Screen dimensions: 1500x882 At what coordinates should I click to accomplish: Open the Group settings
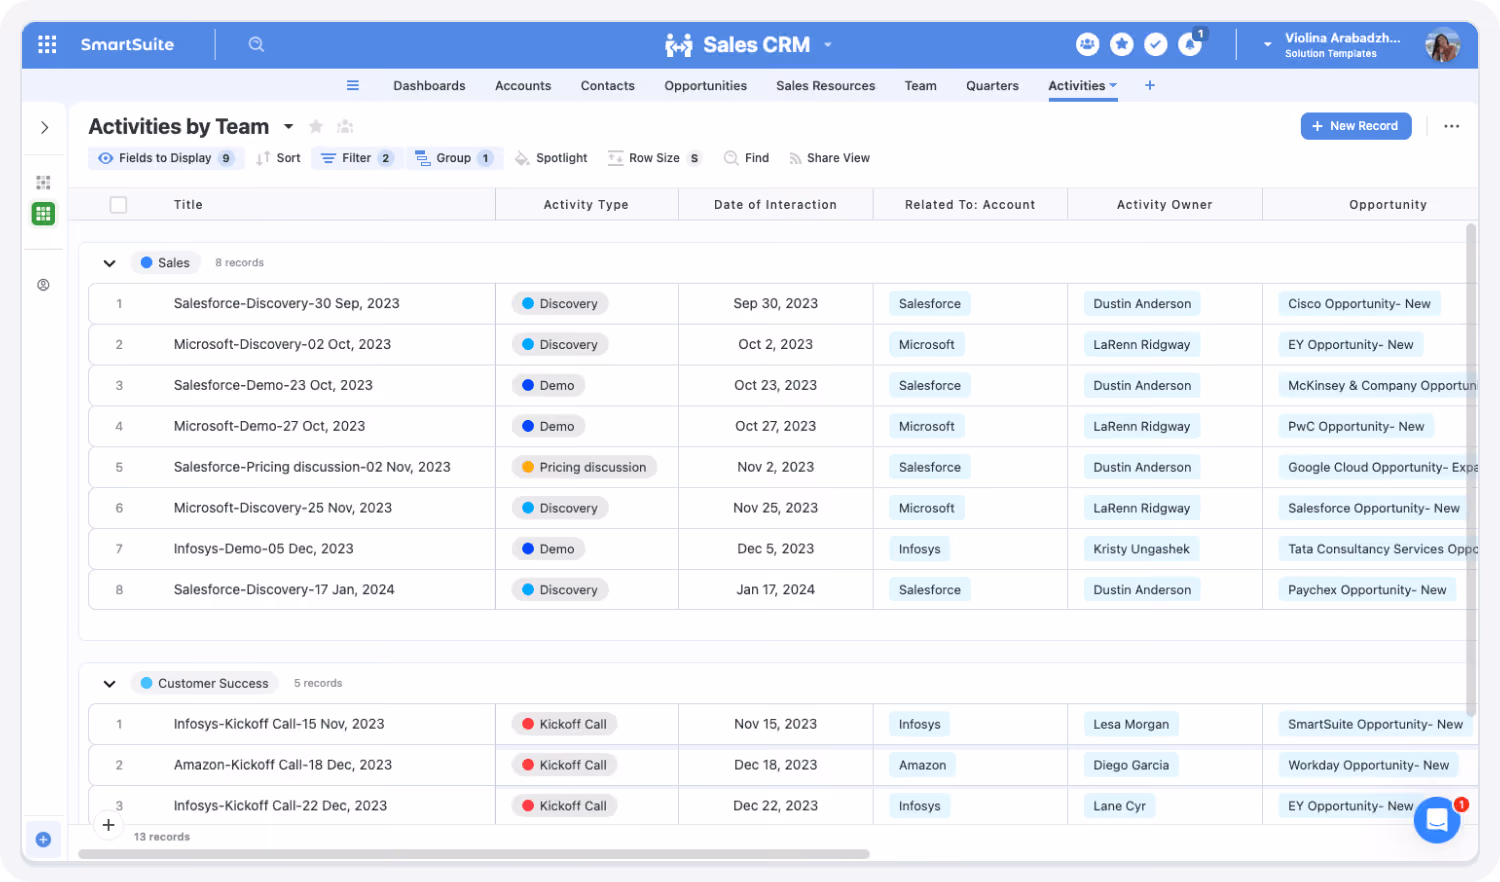[453, 158]
